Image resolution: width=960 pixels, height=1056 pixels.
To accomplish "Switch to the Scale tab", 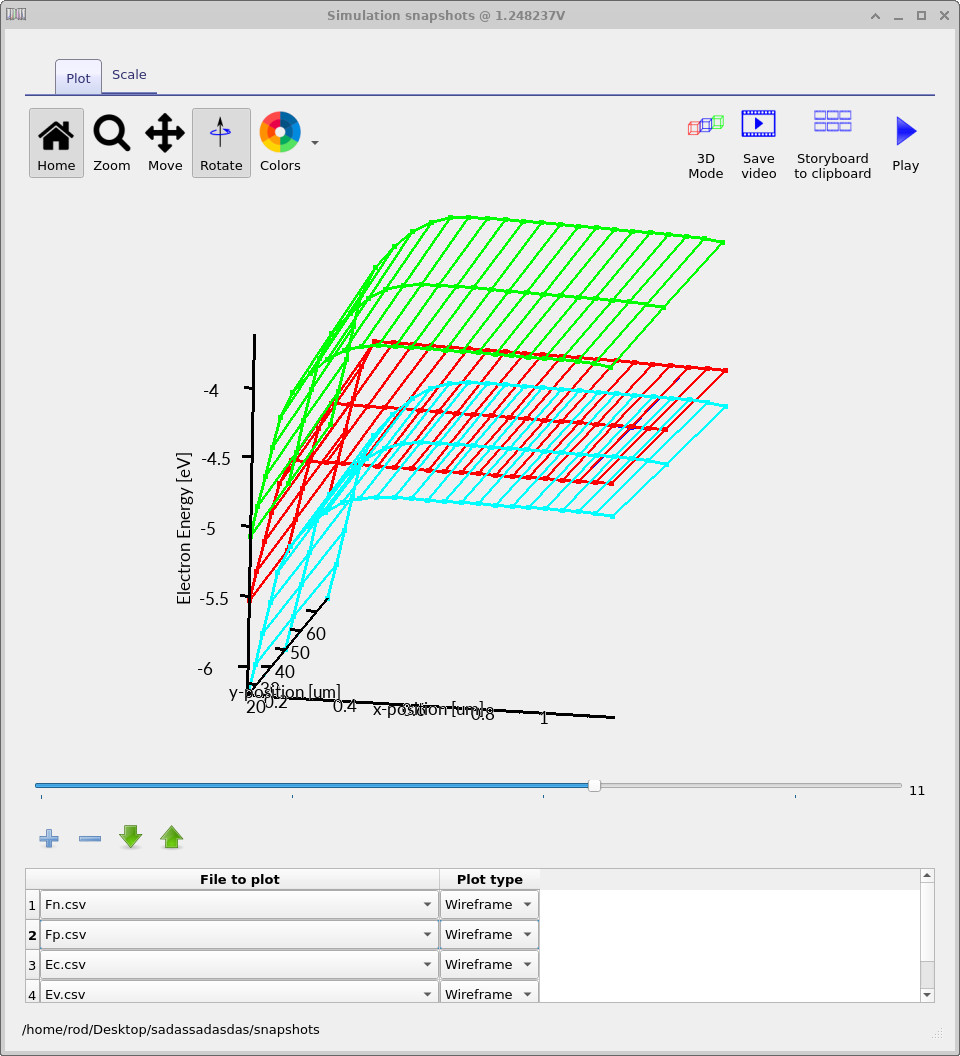I will coord(129,75).
